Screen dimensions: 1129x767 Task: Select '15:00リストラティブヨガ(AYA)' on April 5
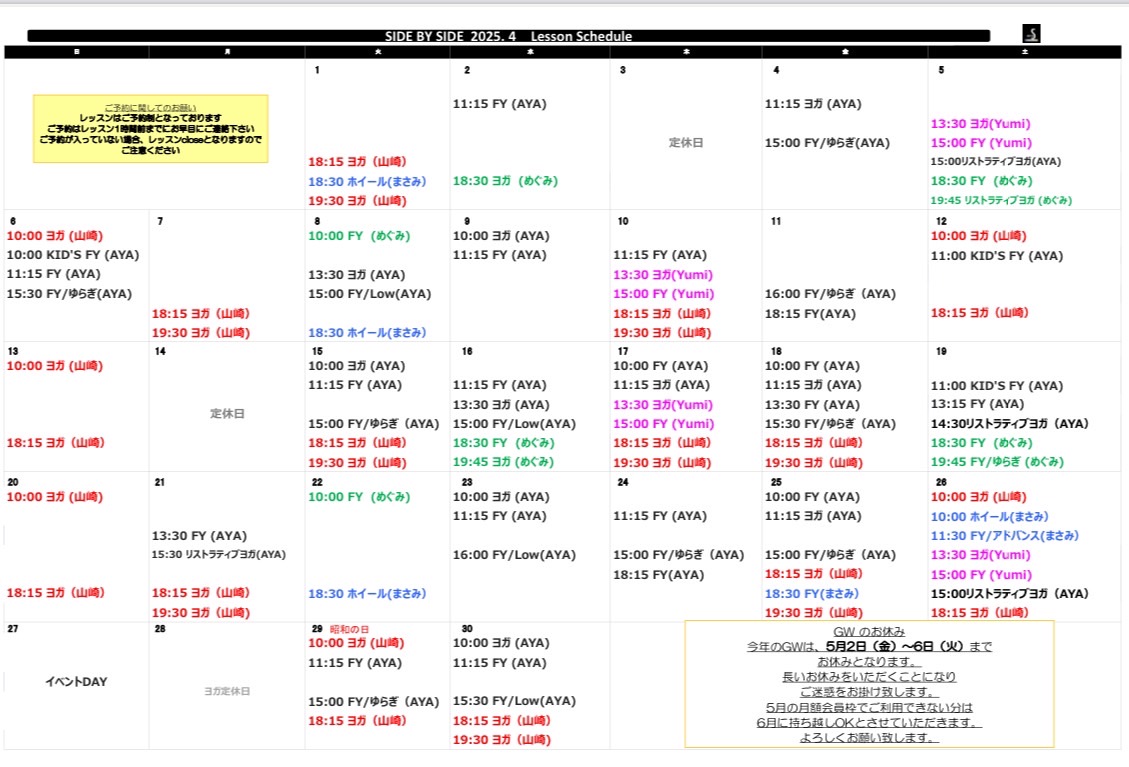pyautogui.click(x=996, y=161)
